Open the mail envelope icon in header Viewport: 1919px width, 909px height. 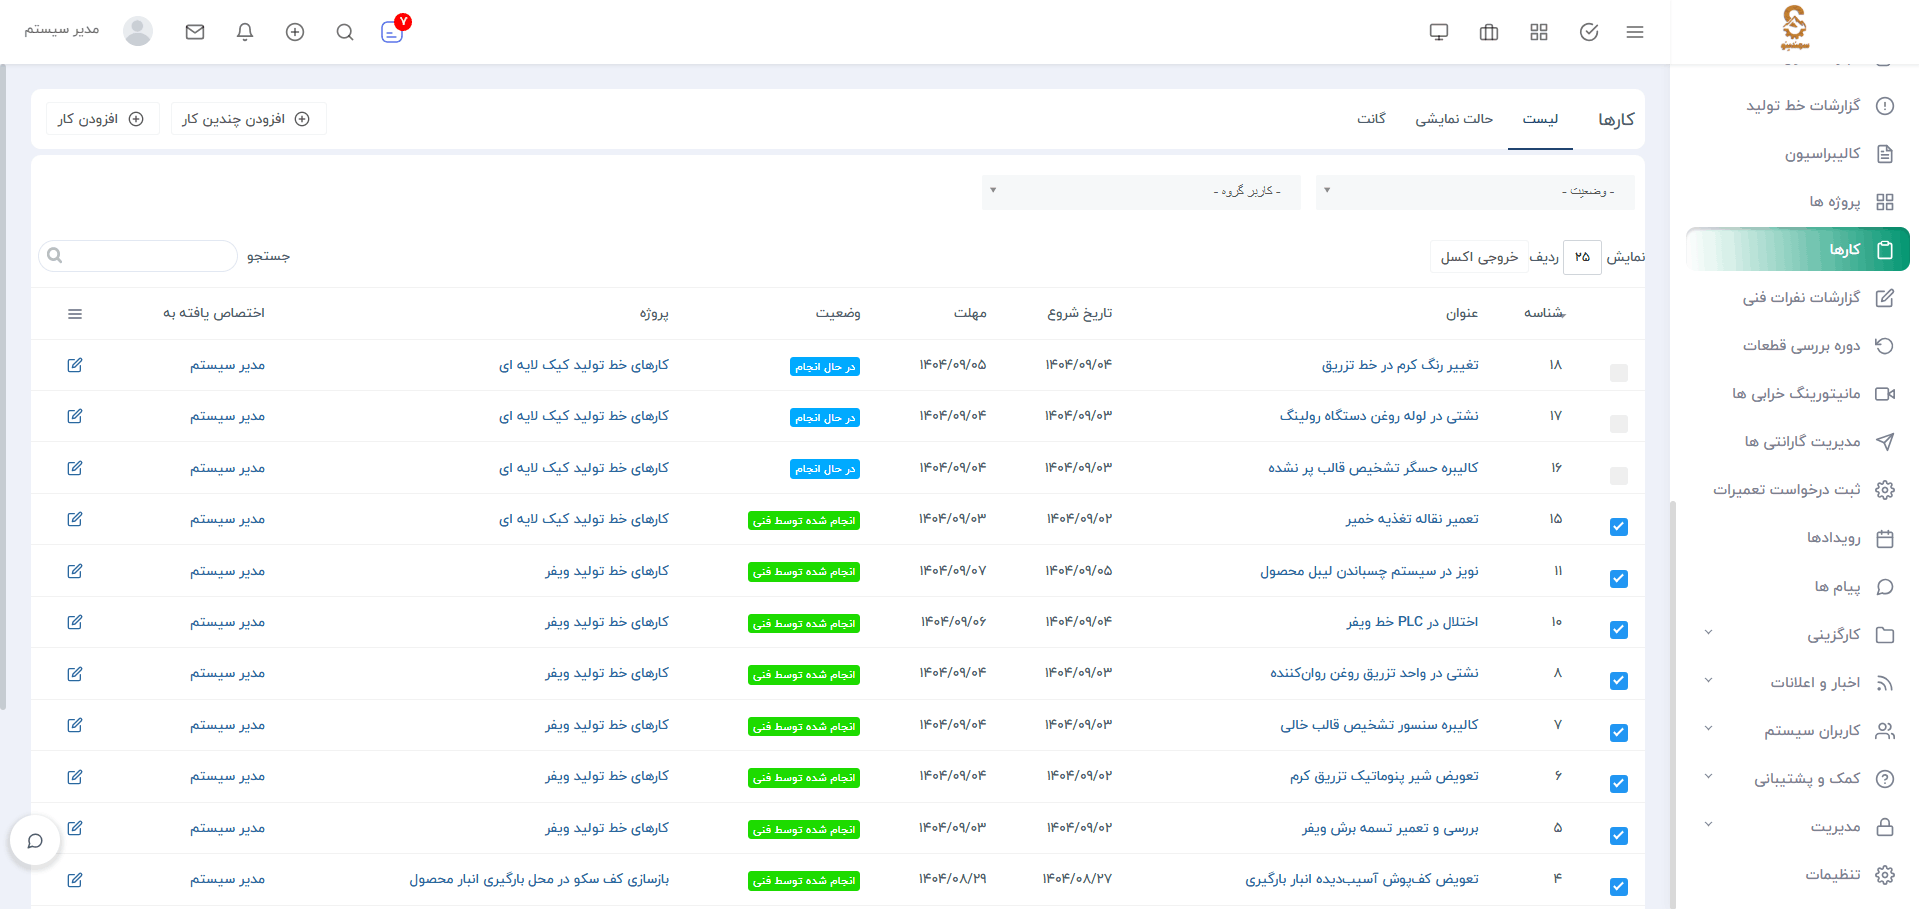(x=195, y=32)
